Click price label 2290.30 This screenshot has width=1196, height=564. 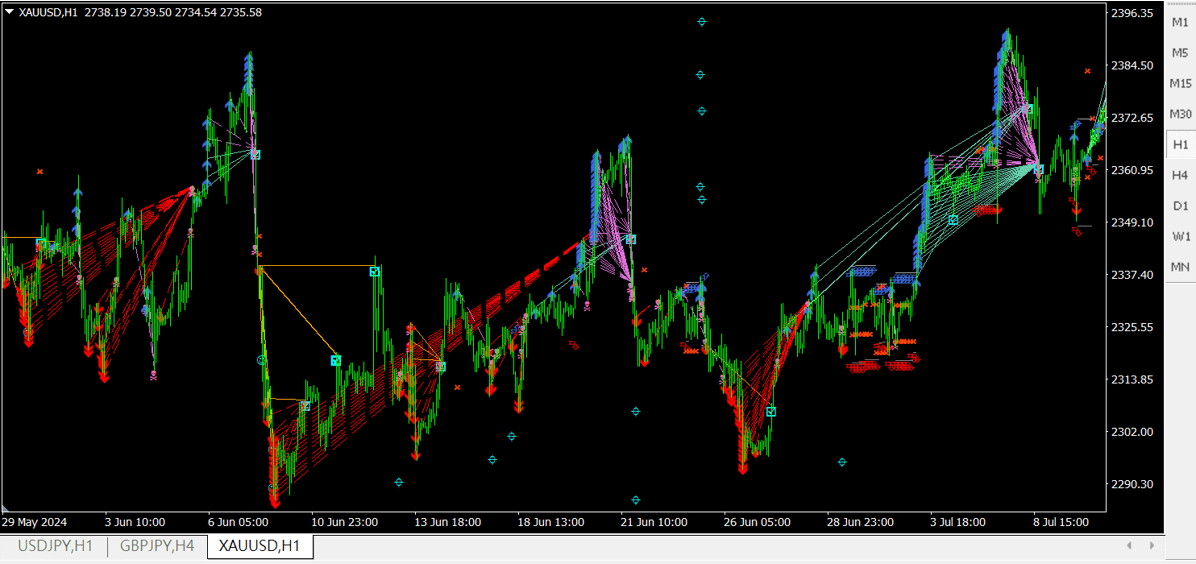pyautogui.click(x=1131, y=484)
